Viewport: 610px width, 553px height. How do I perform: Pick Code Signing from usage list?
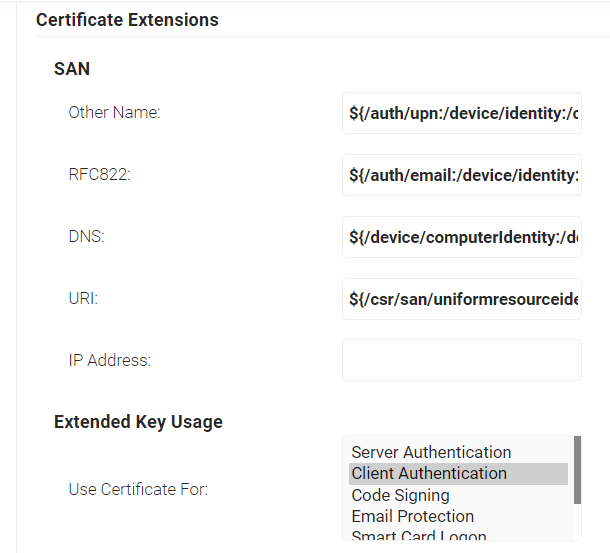[400, 495]
